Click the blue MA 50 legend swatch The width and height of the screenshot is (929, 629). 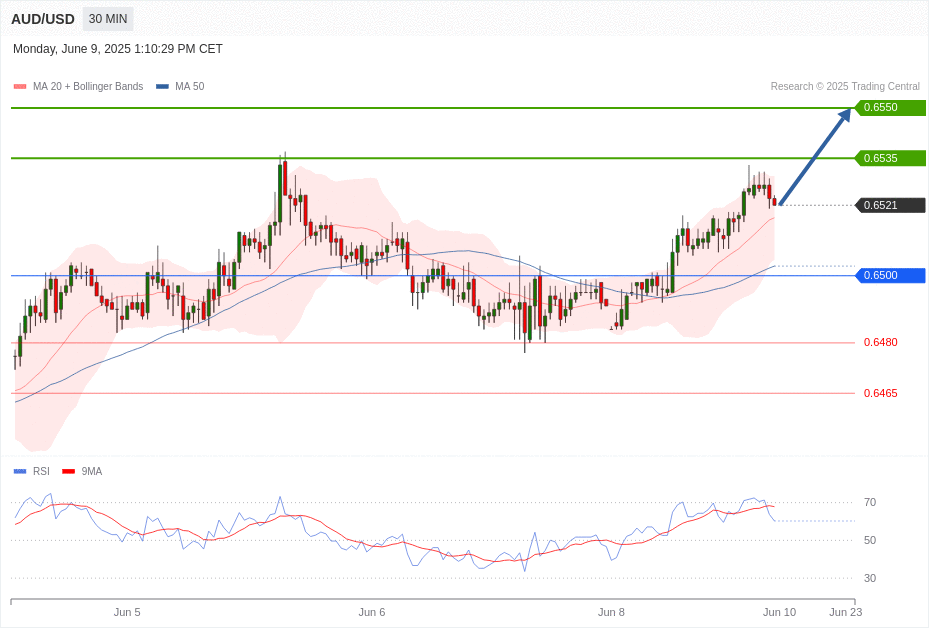pyautogui.click(x=162, y=86)
